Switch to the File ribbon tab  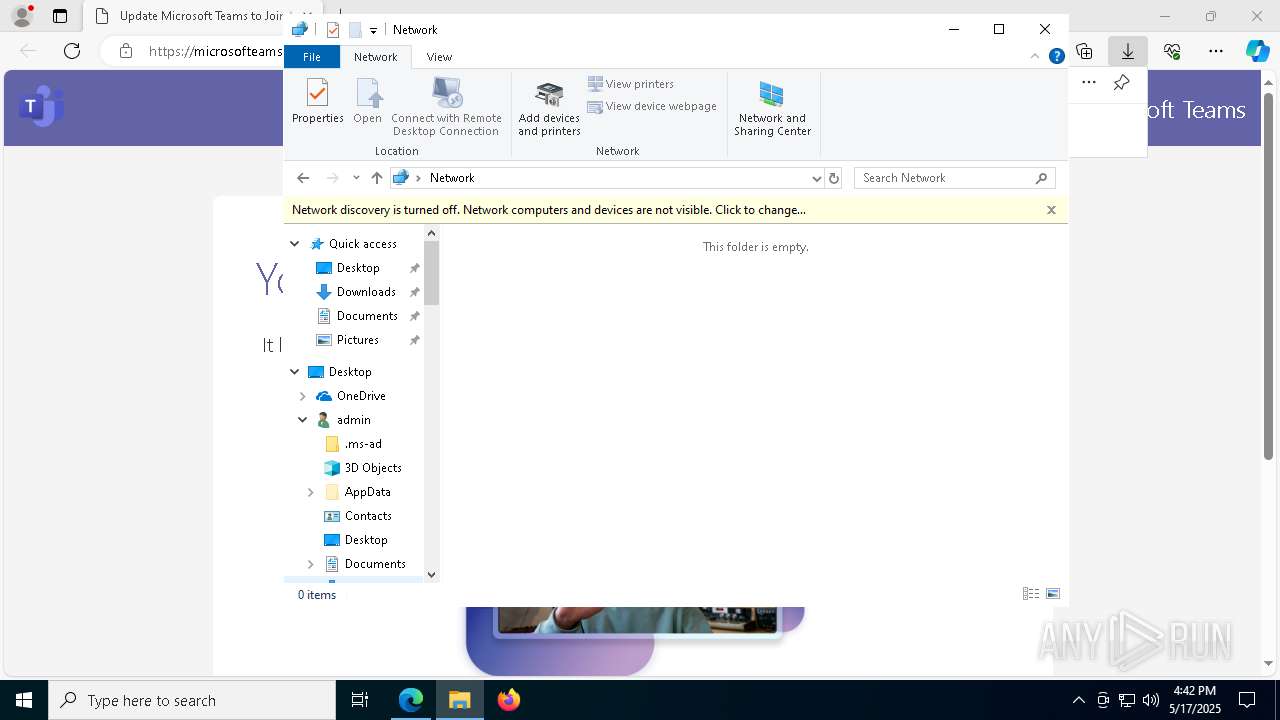click(x=312, y=57)
